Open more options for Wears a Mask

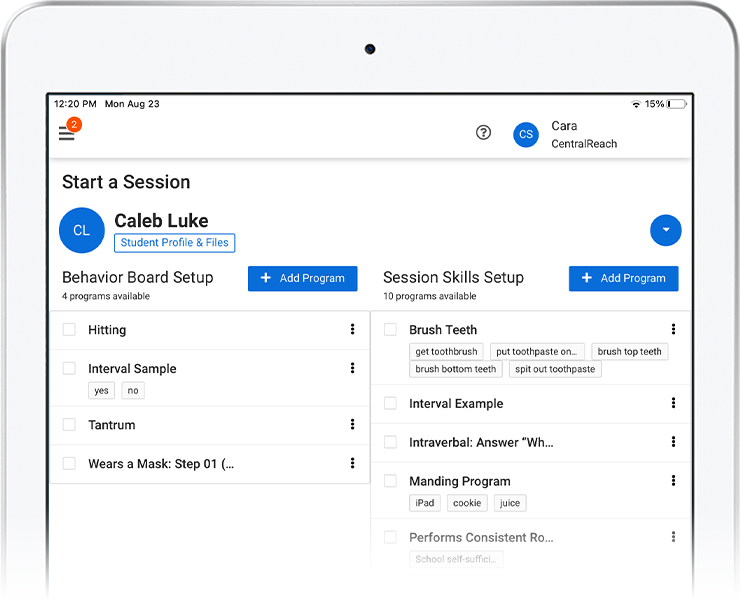pos(353,463)
